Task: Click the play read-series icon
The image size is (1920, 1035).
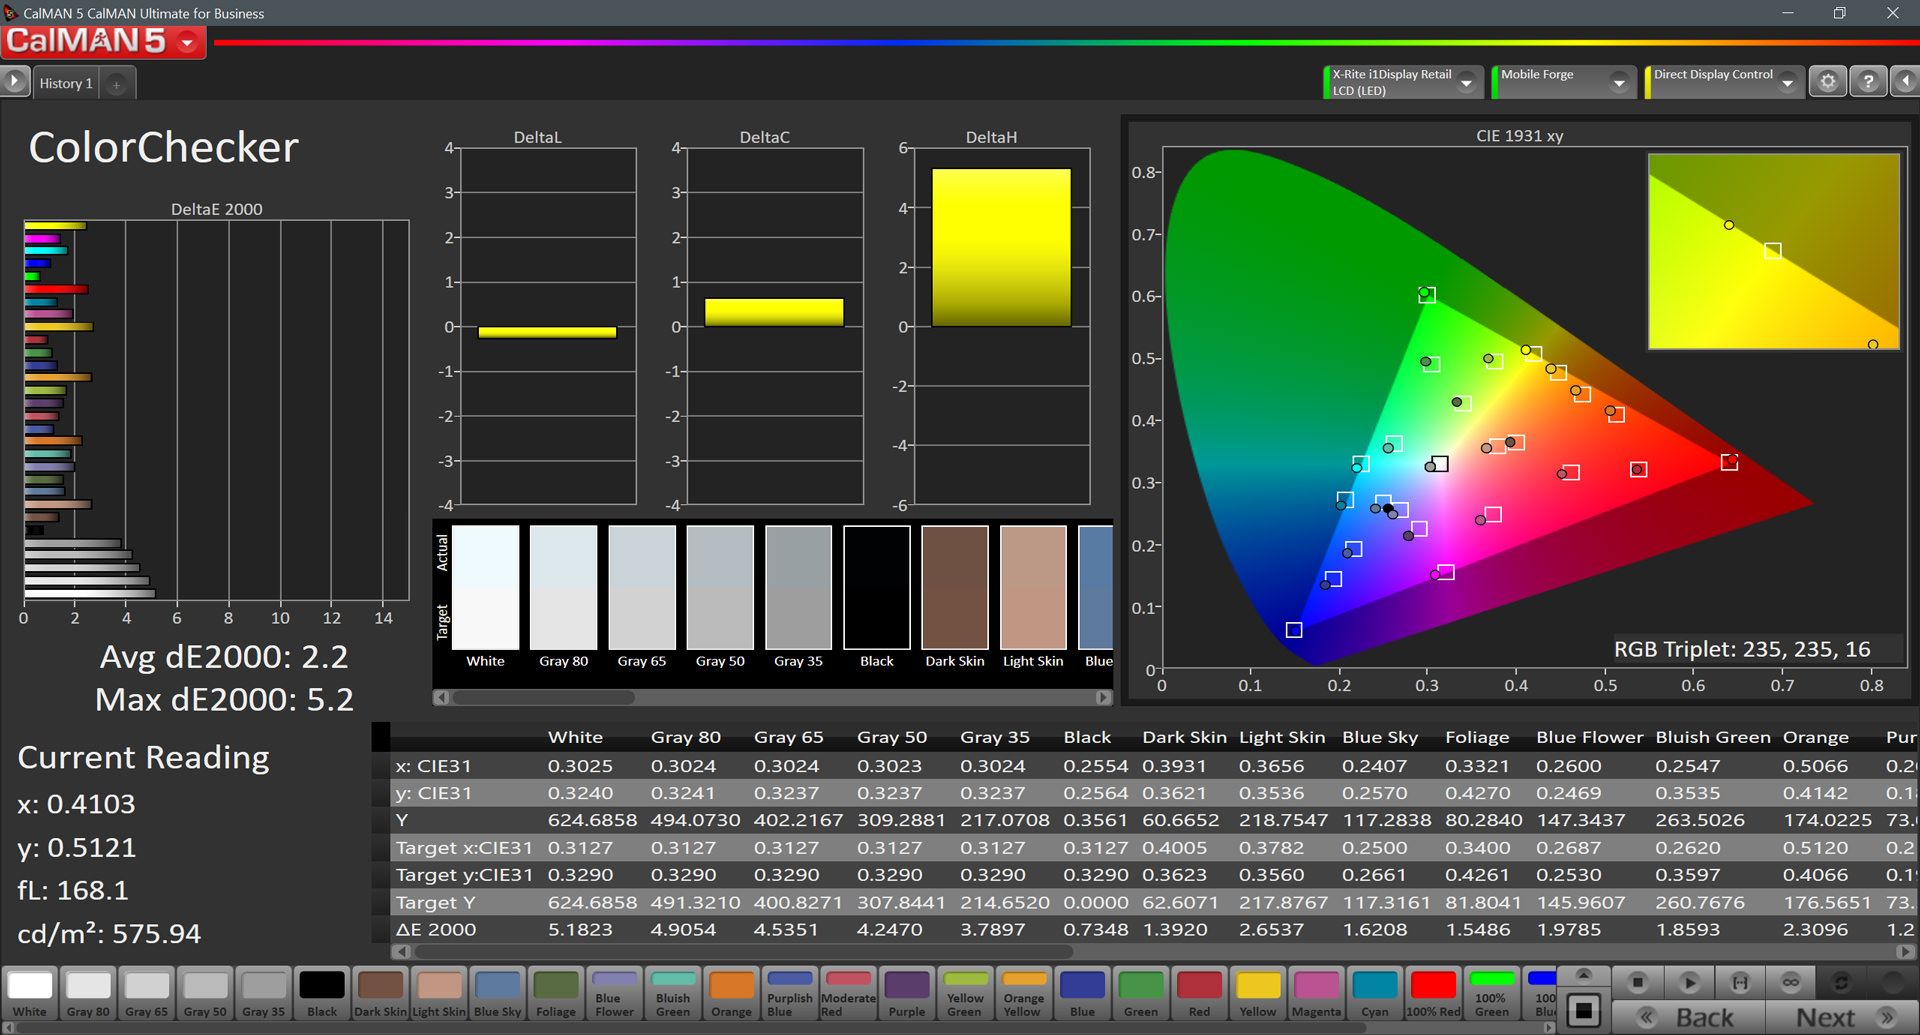Action: [1689, 982]
